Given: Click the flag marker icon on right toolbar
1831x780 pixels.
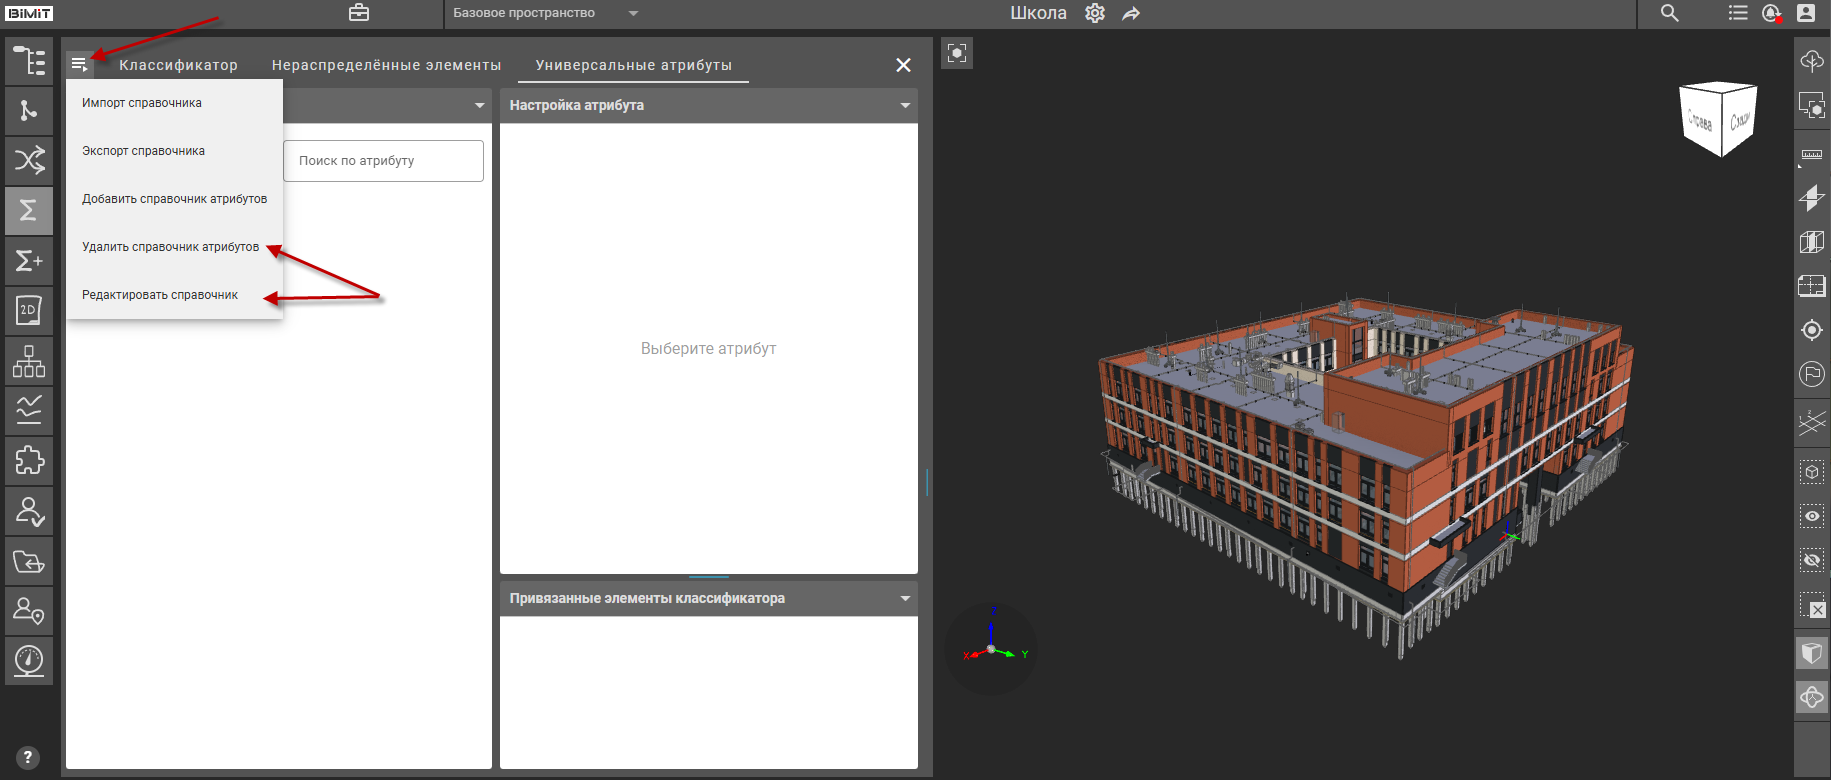Looking at the screenshot, I should pos(1811,374).
